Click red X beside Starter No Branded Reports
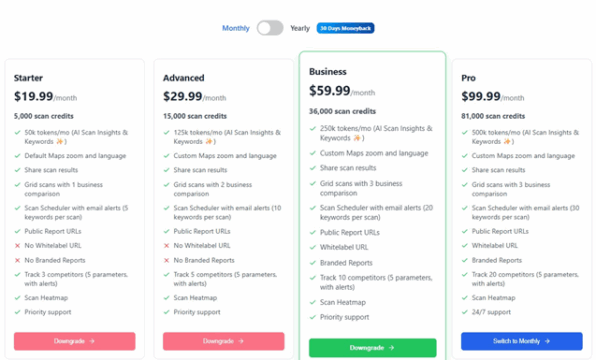This screenshot has width=596, height=360. [x=17, y=260]
